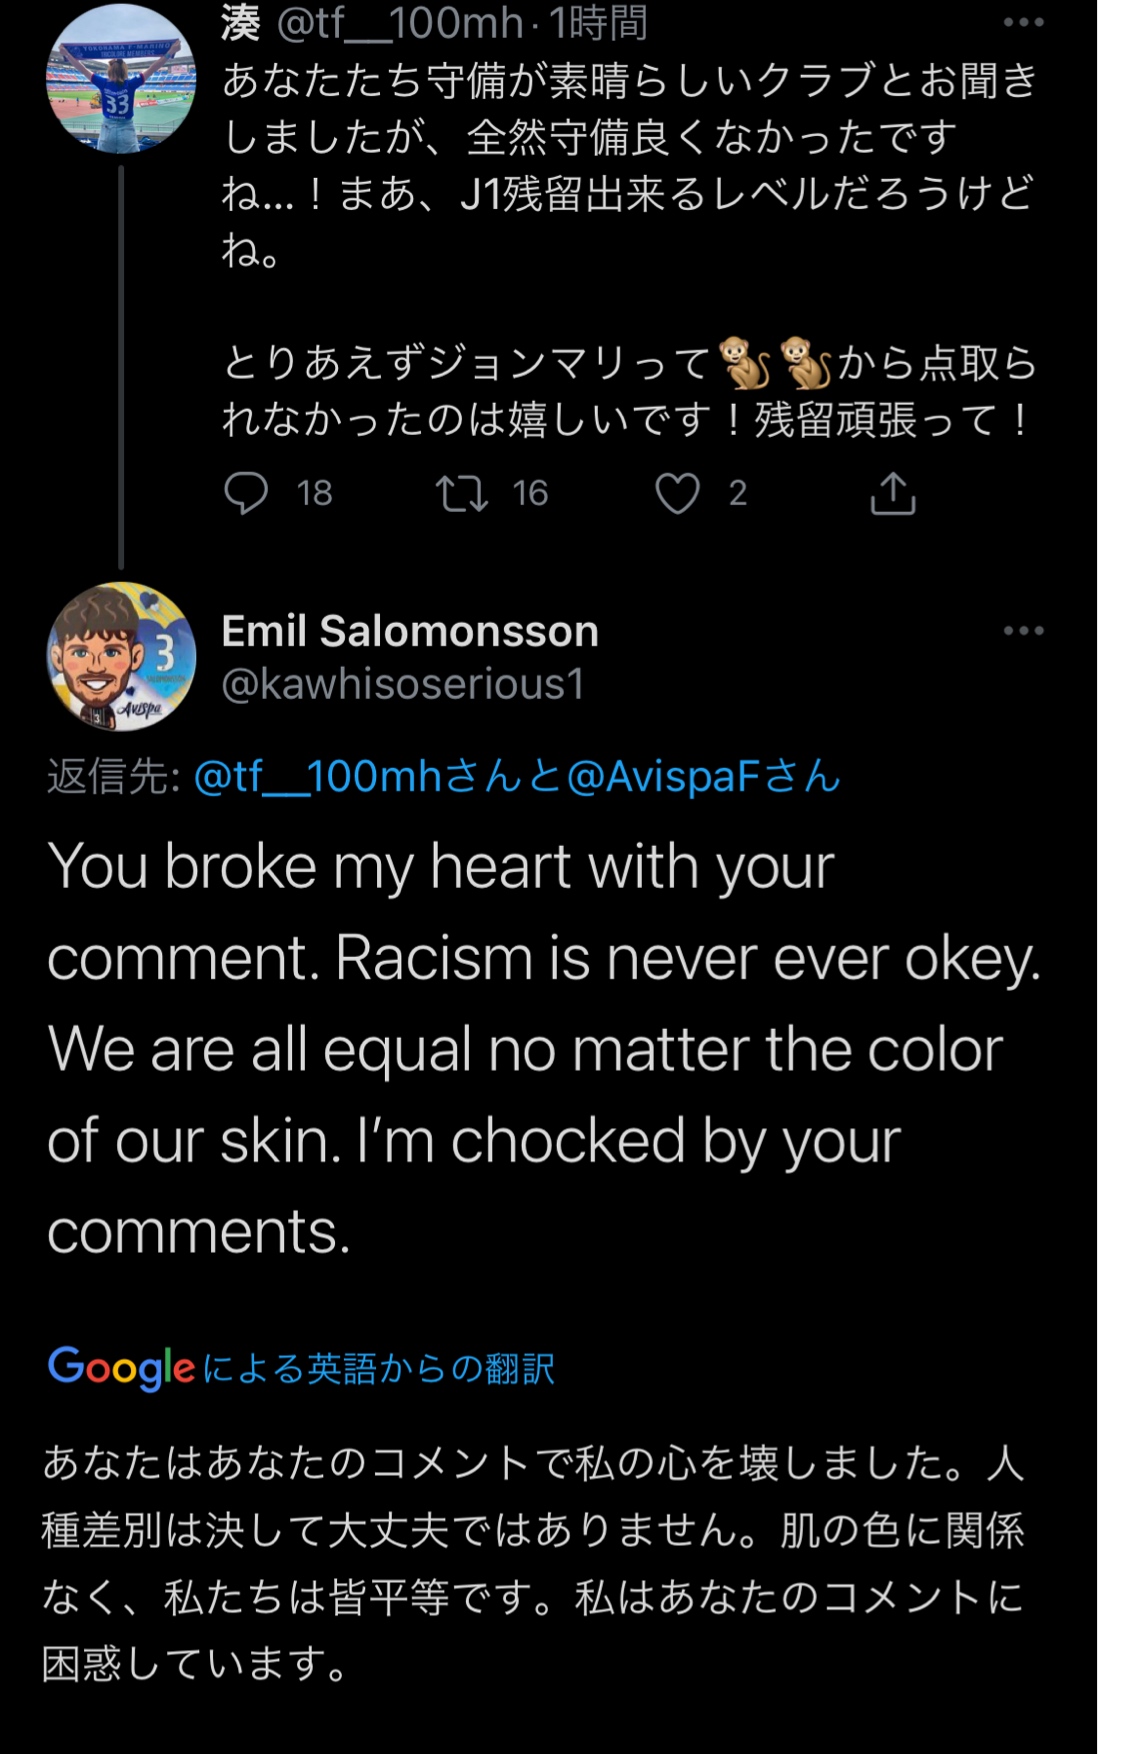Tap the display name 湊 in header

(x=241, y=23)
